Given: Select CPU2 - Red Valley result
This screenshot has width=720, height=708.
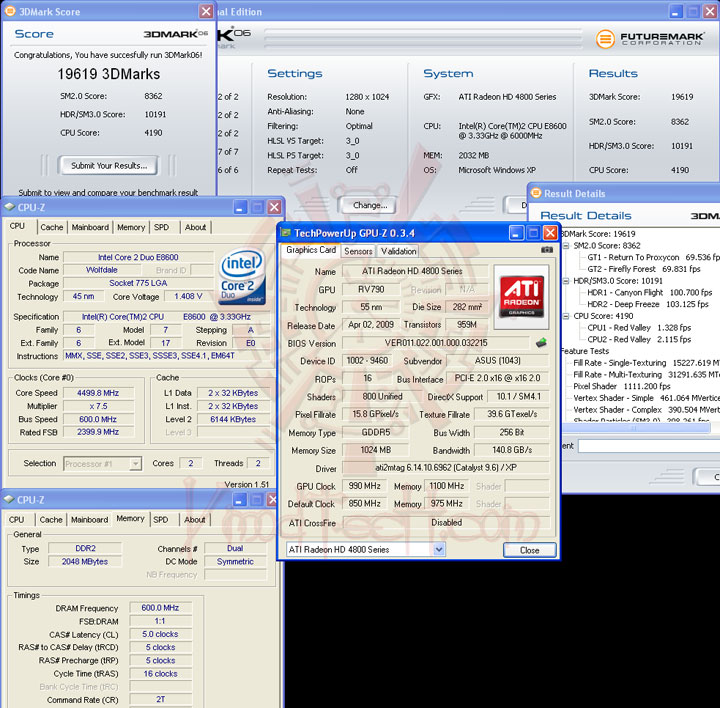Looking at the screenshot, I should click(639, 339).
